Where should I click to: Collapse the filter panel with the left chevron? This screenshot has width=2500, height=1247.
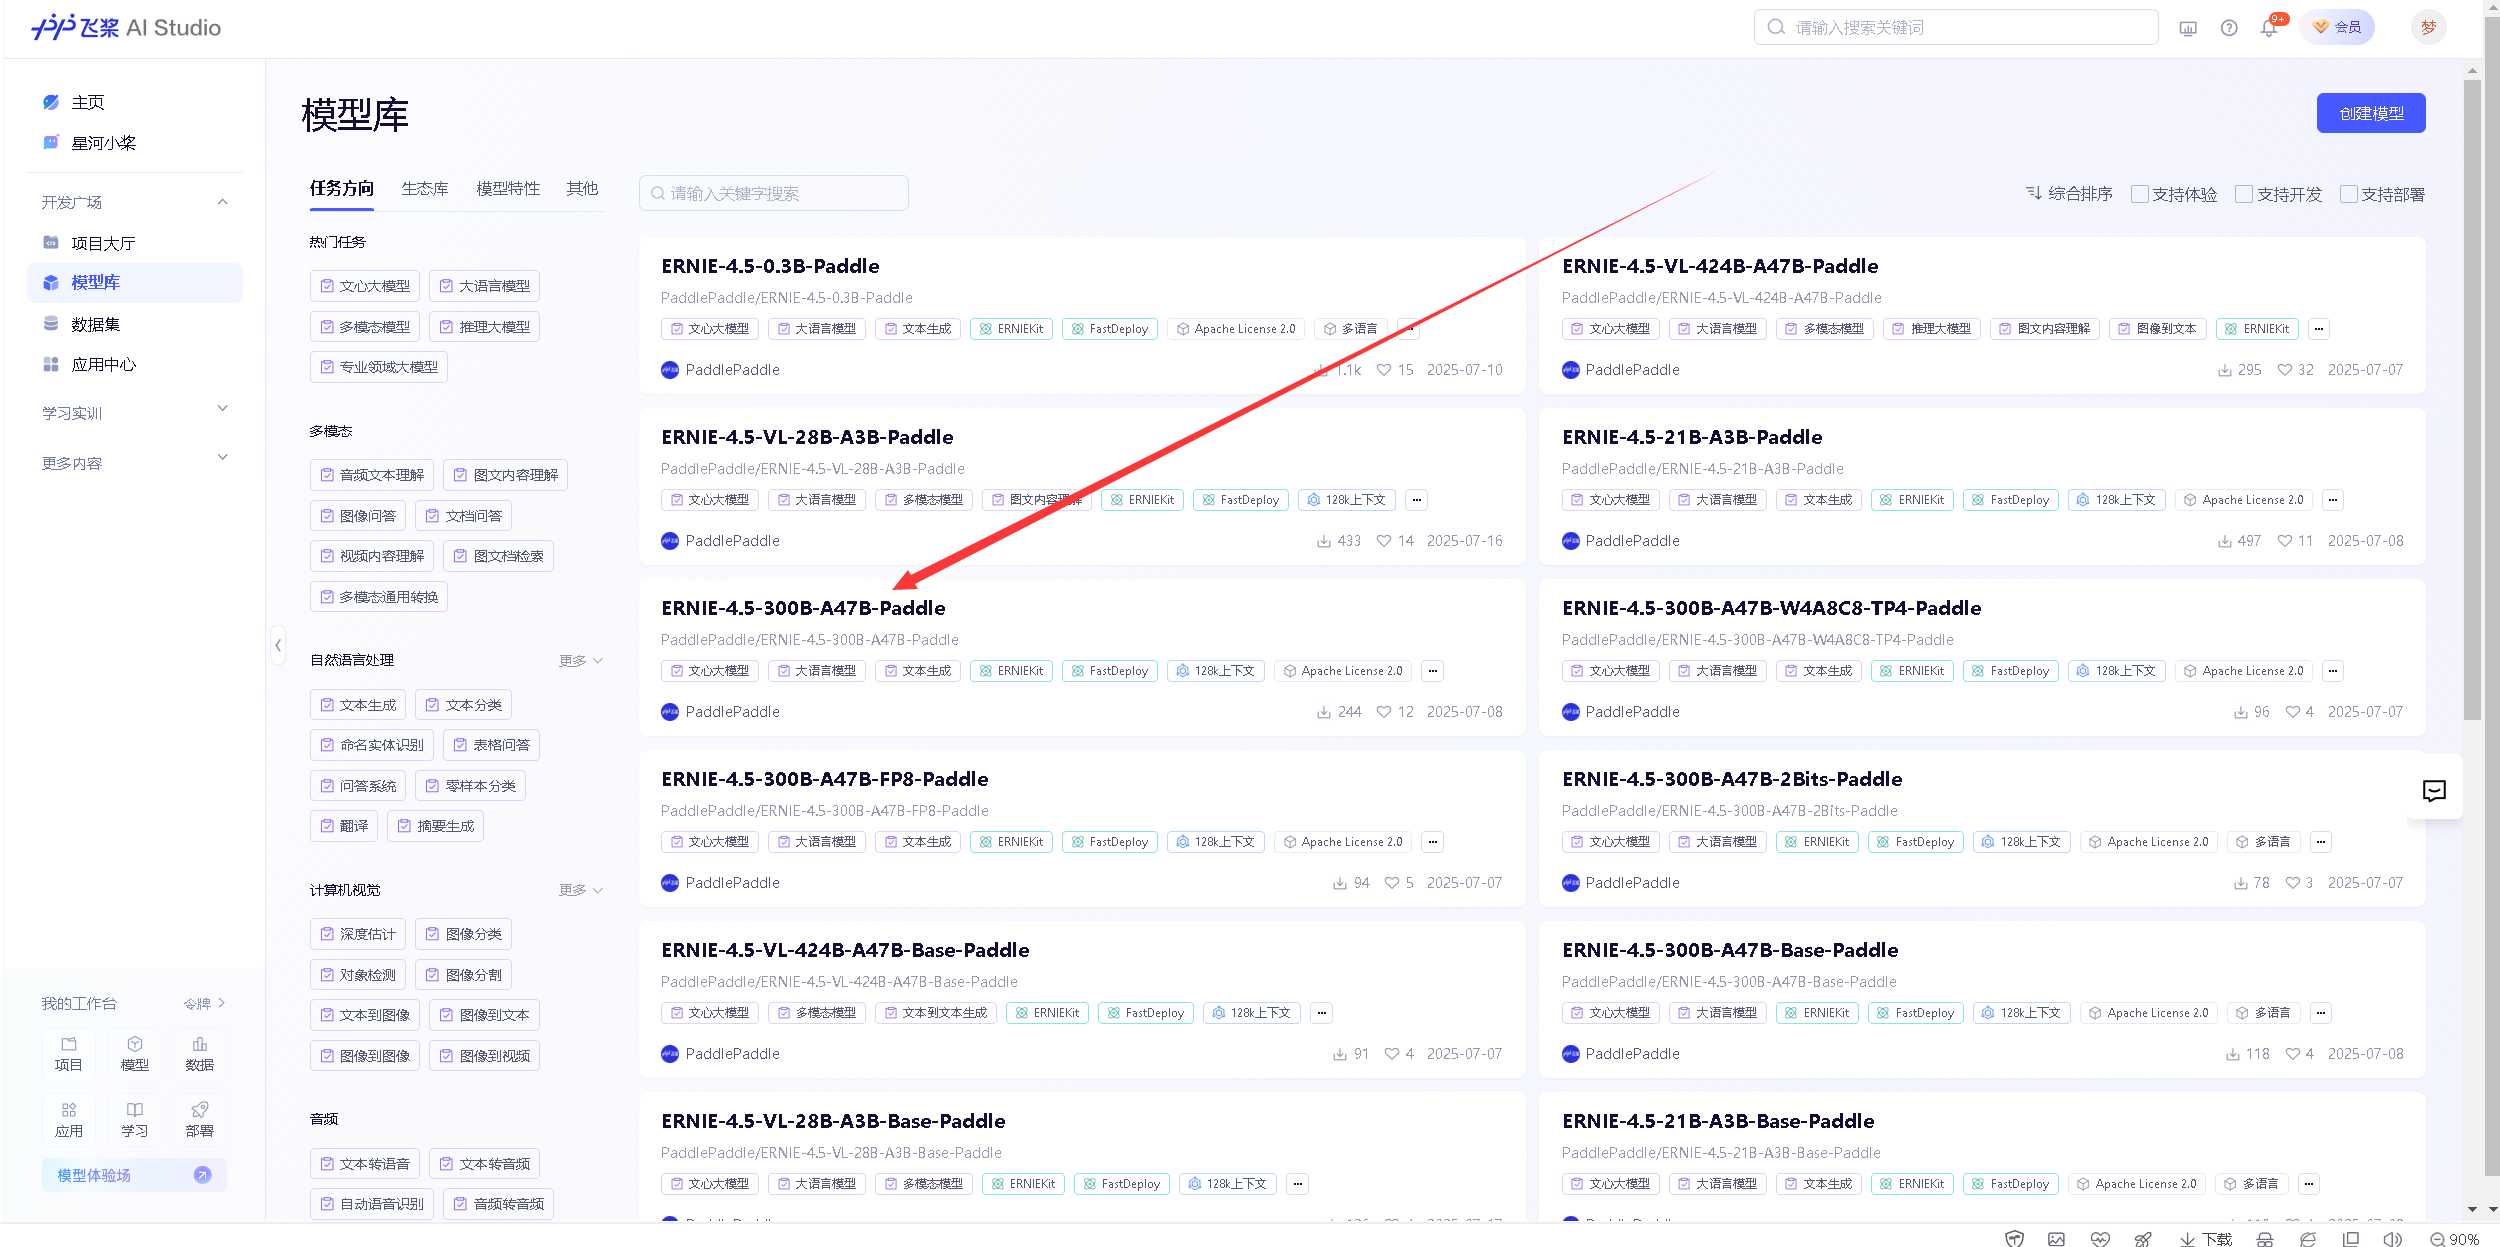[278, 645]
